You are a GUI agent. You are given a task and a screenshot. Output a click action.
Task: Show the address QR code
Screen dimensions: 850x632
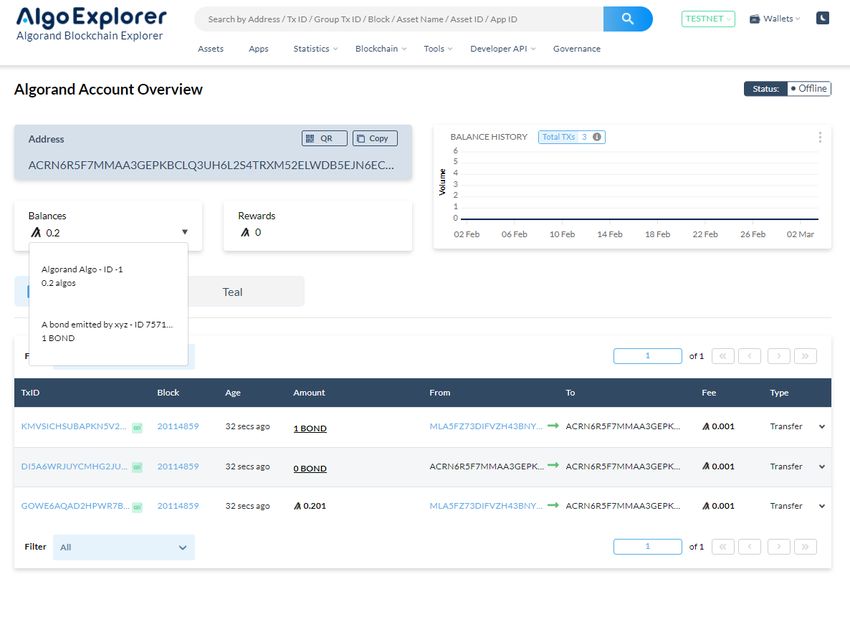click(324, 139)
